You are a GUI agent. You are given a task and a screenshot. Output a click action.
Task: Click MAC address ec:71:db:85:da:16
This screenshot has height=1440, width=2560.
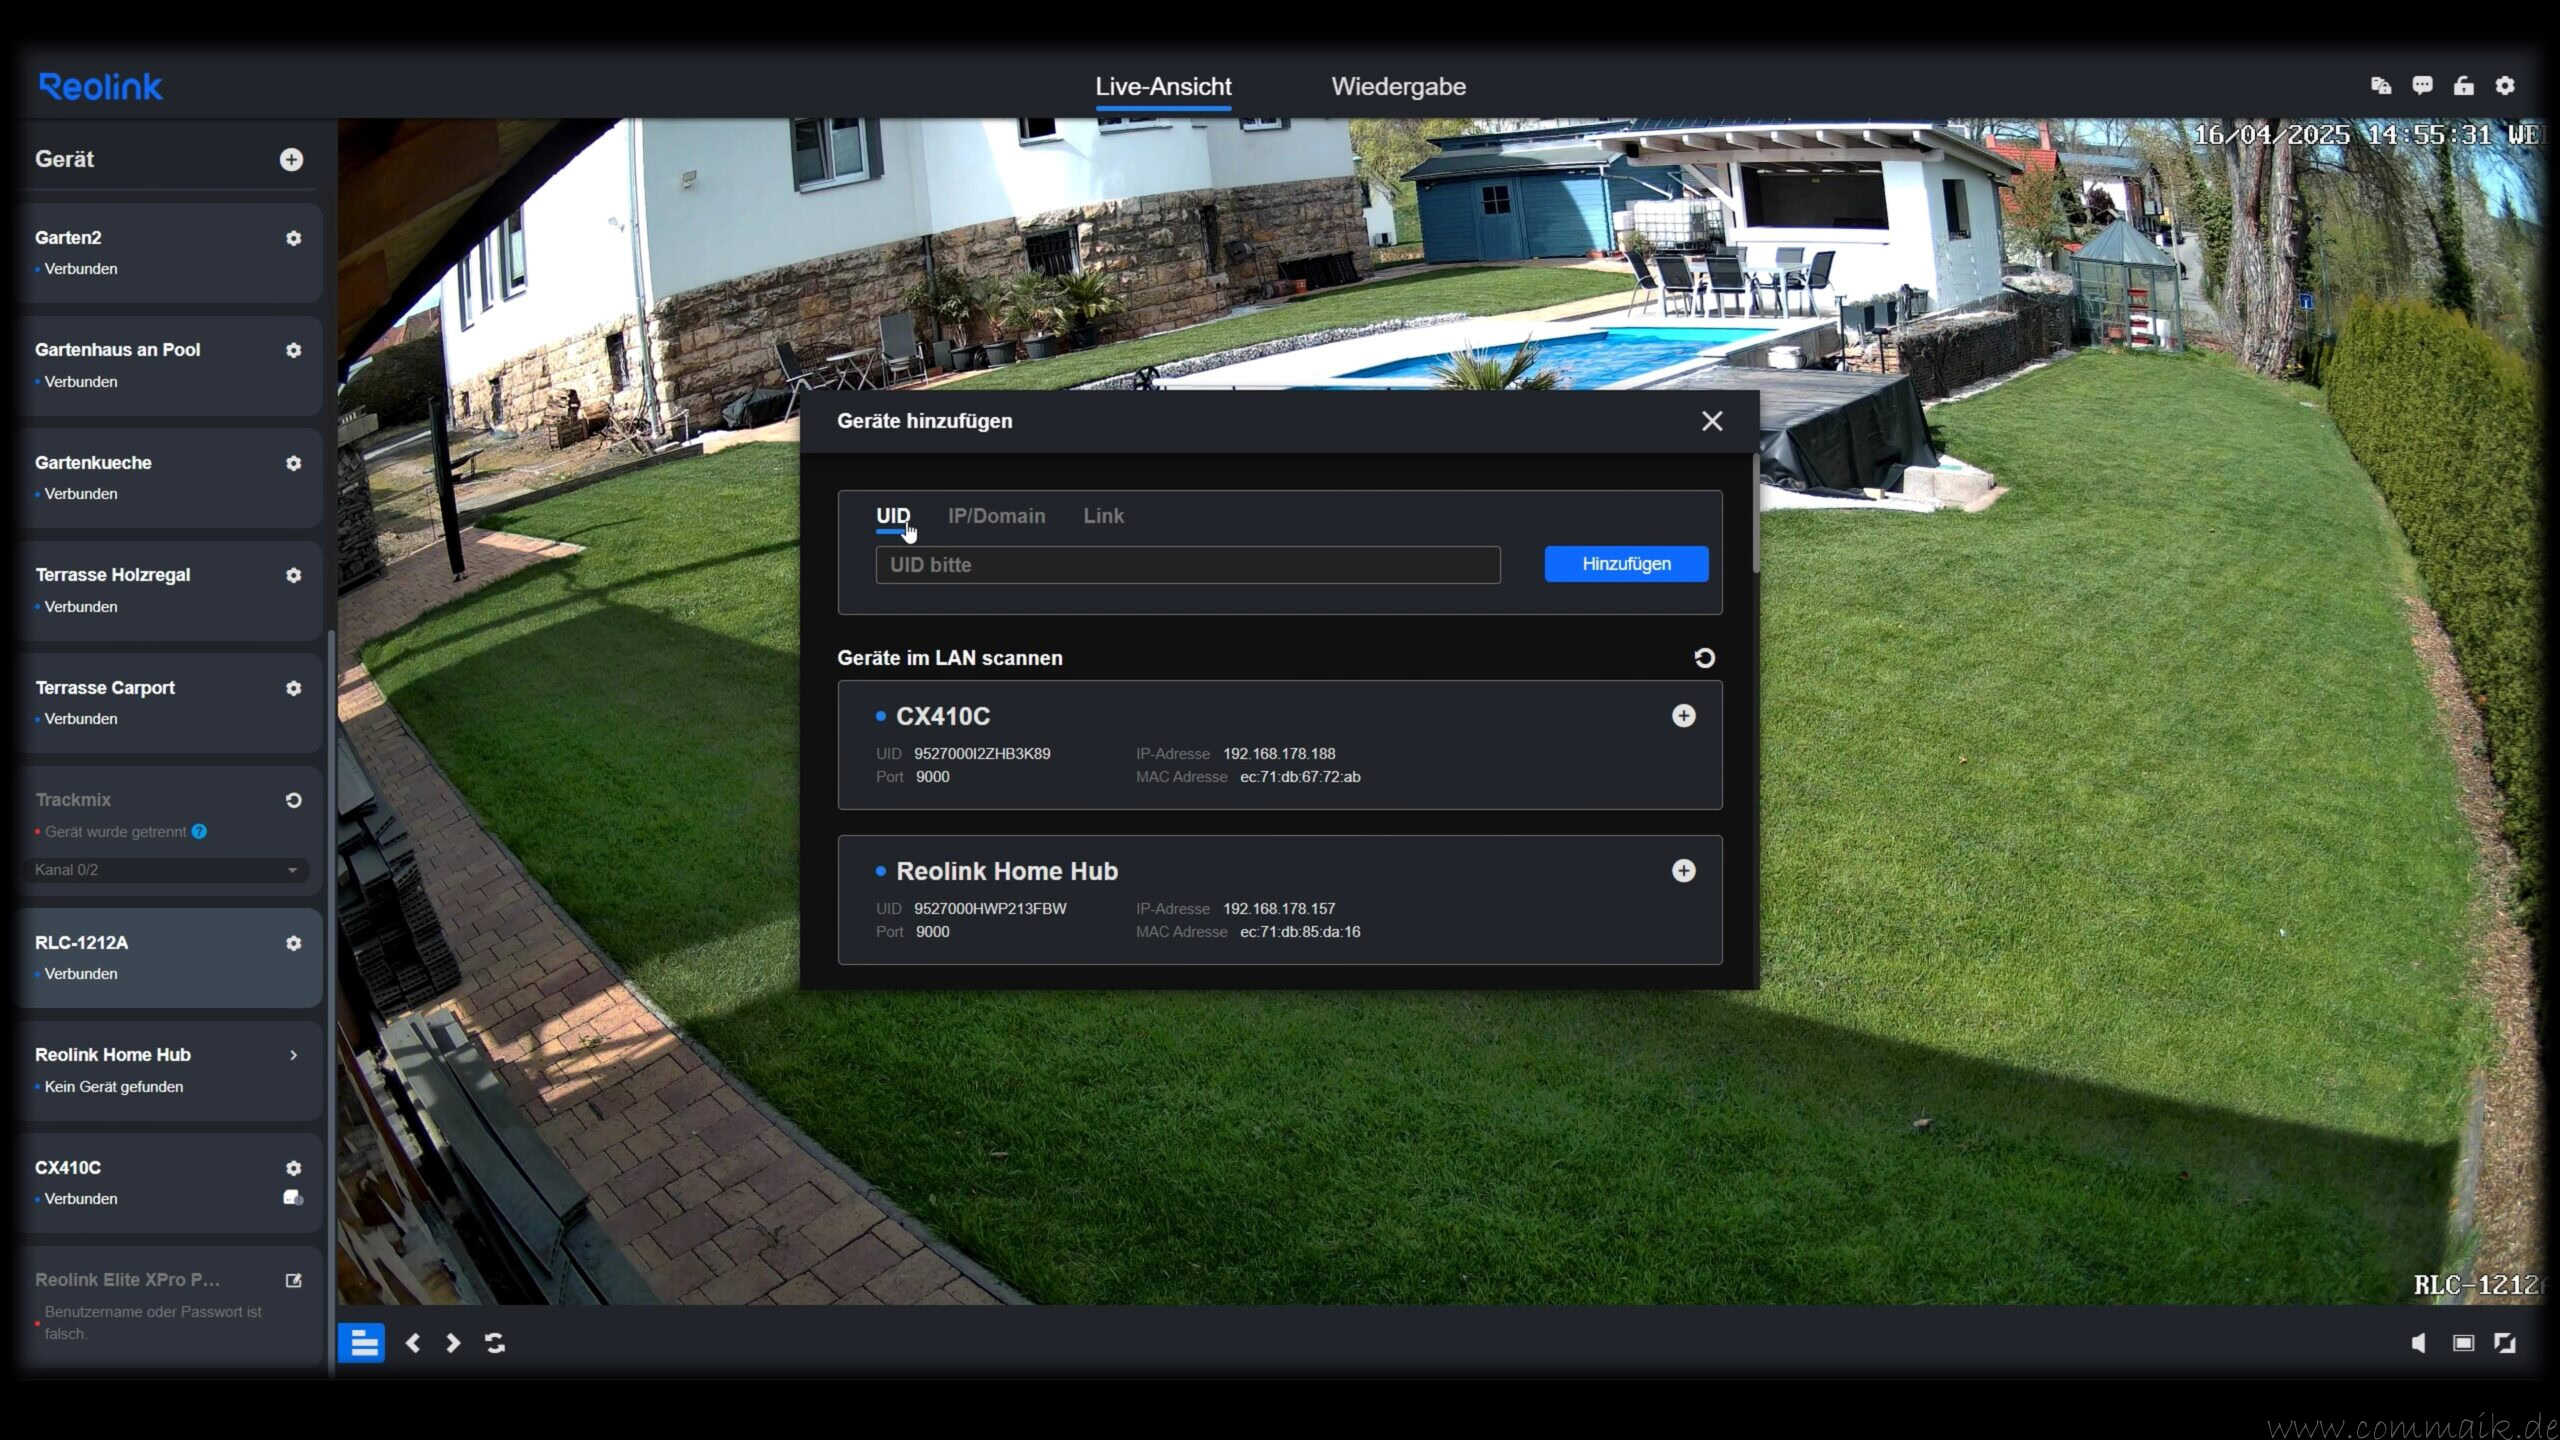click(1300, 932)
